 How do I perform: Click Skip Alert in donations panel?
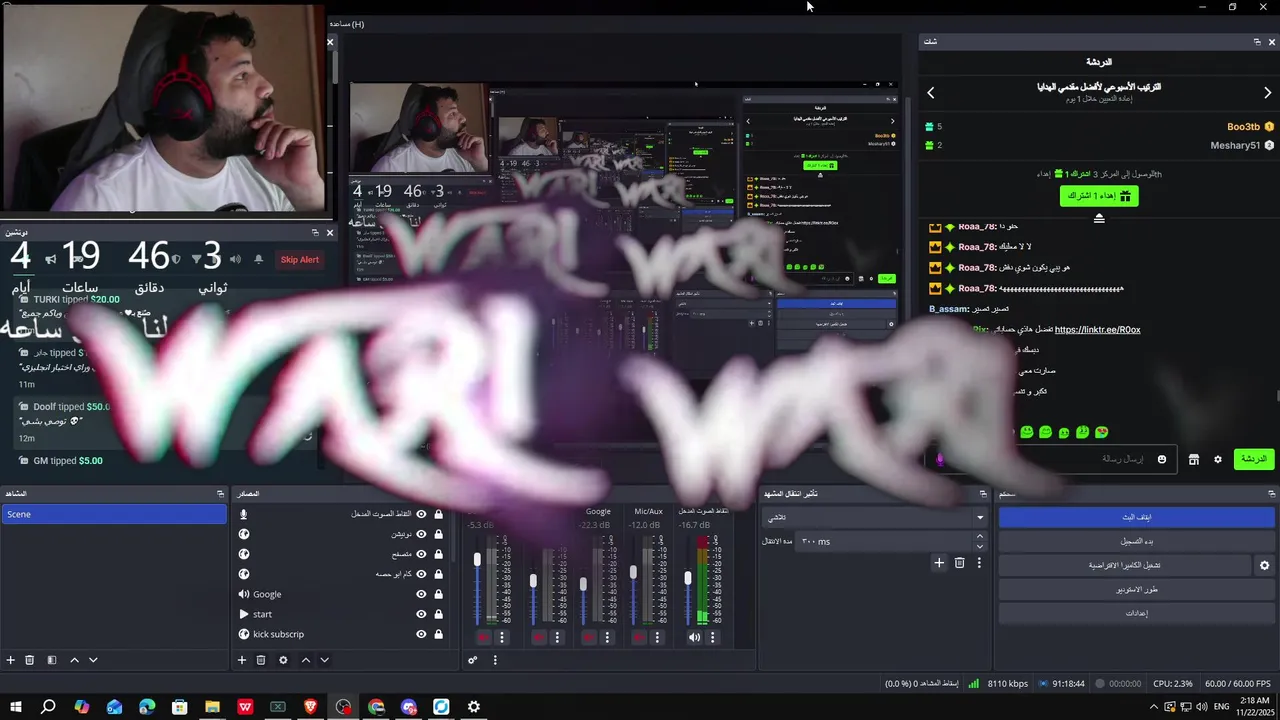300,260
